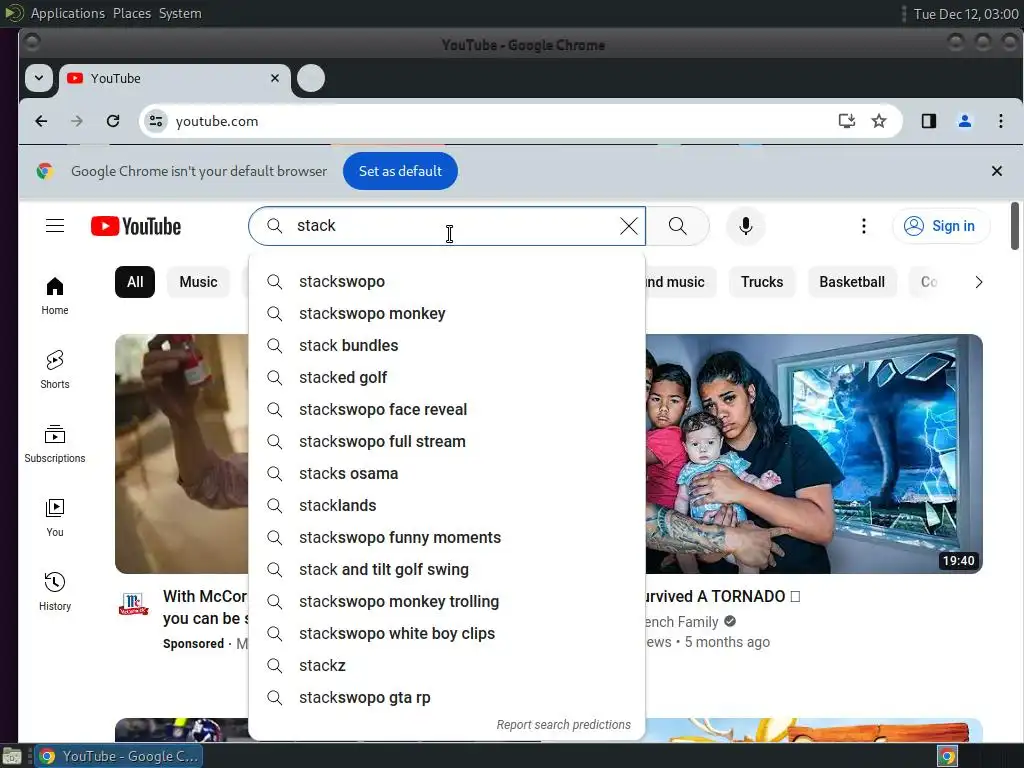Choose 'stacks osama' suggestion
This screenshot has height=768, width=1024.
[x=447, y=473]
